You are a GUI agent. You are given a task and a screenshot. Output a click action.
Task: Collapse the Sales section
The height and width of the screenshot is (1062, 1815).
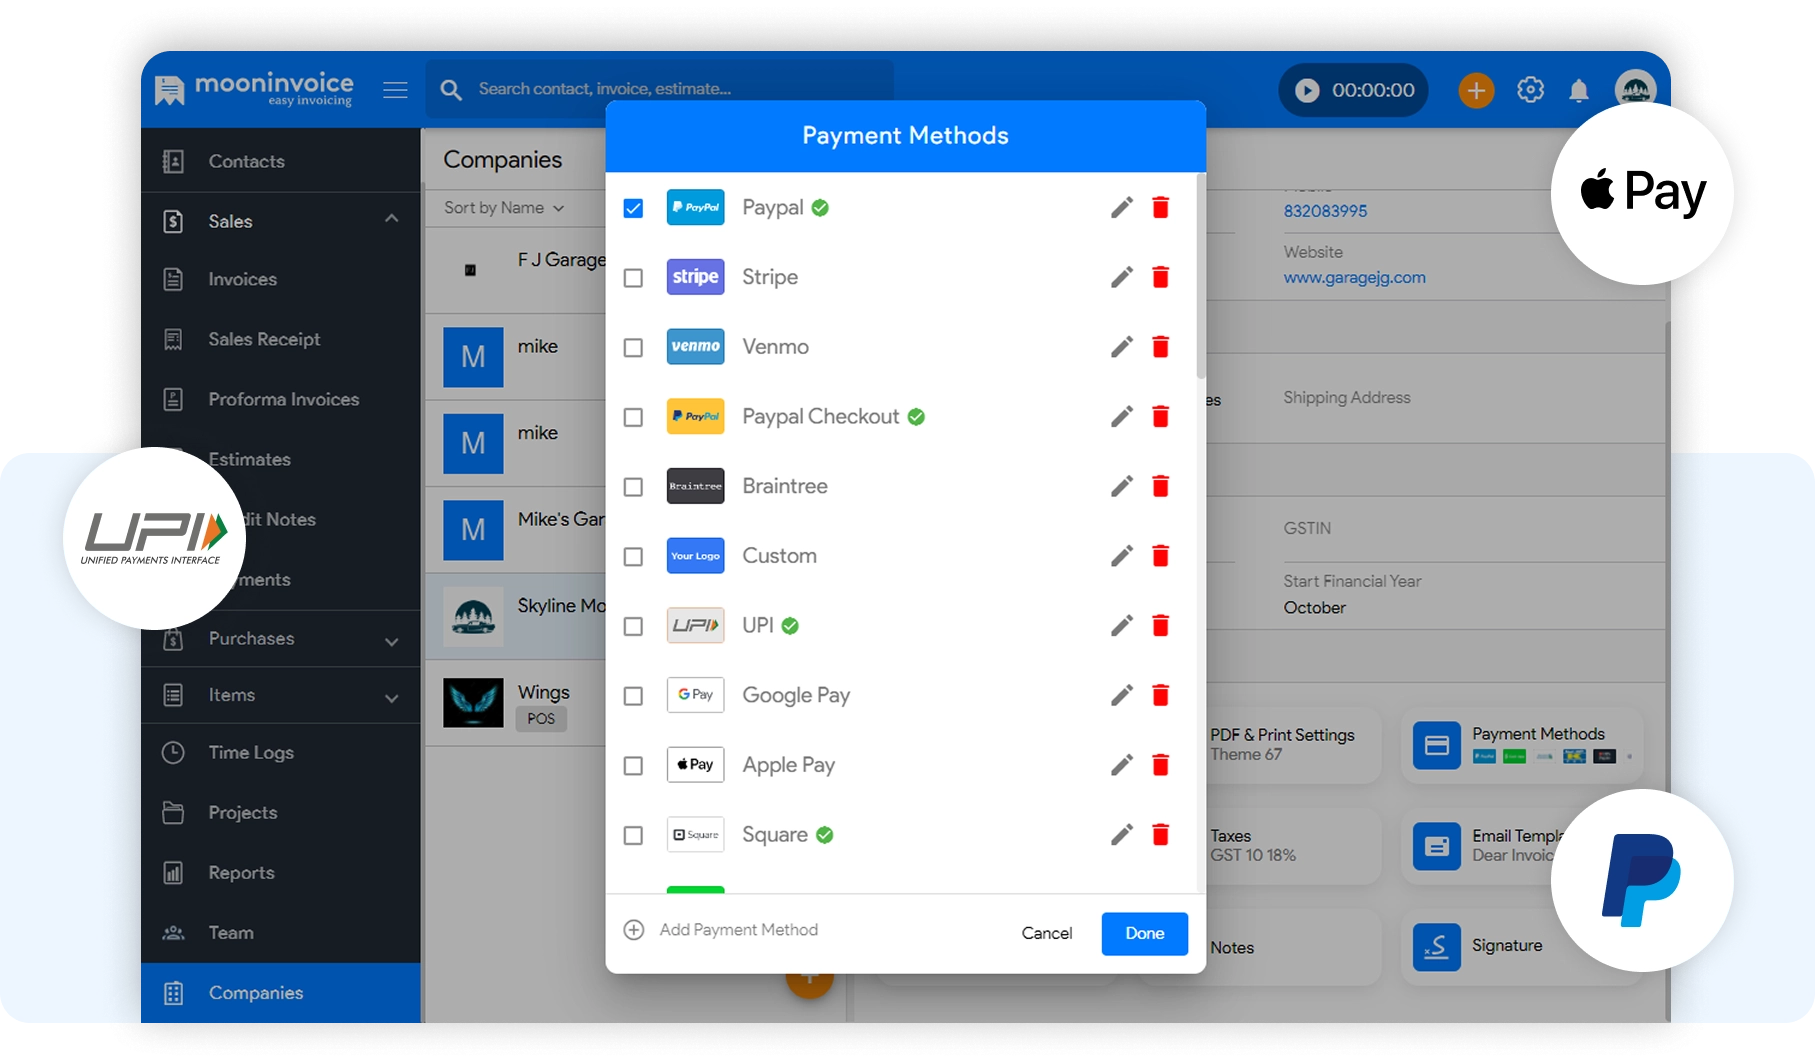coord(391,219)
